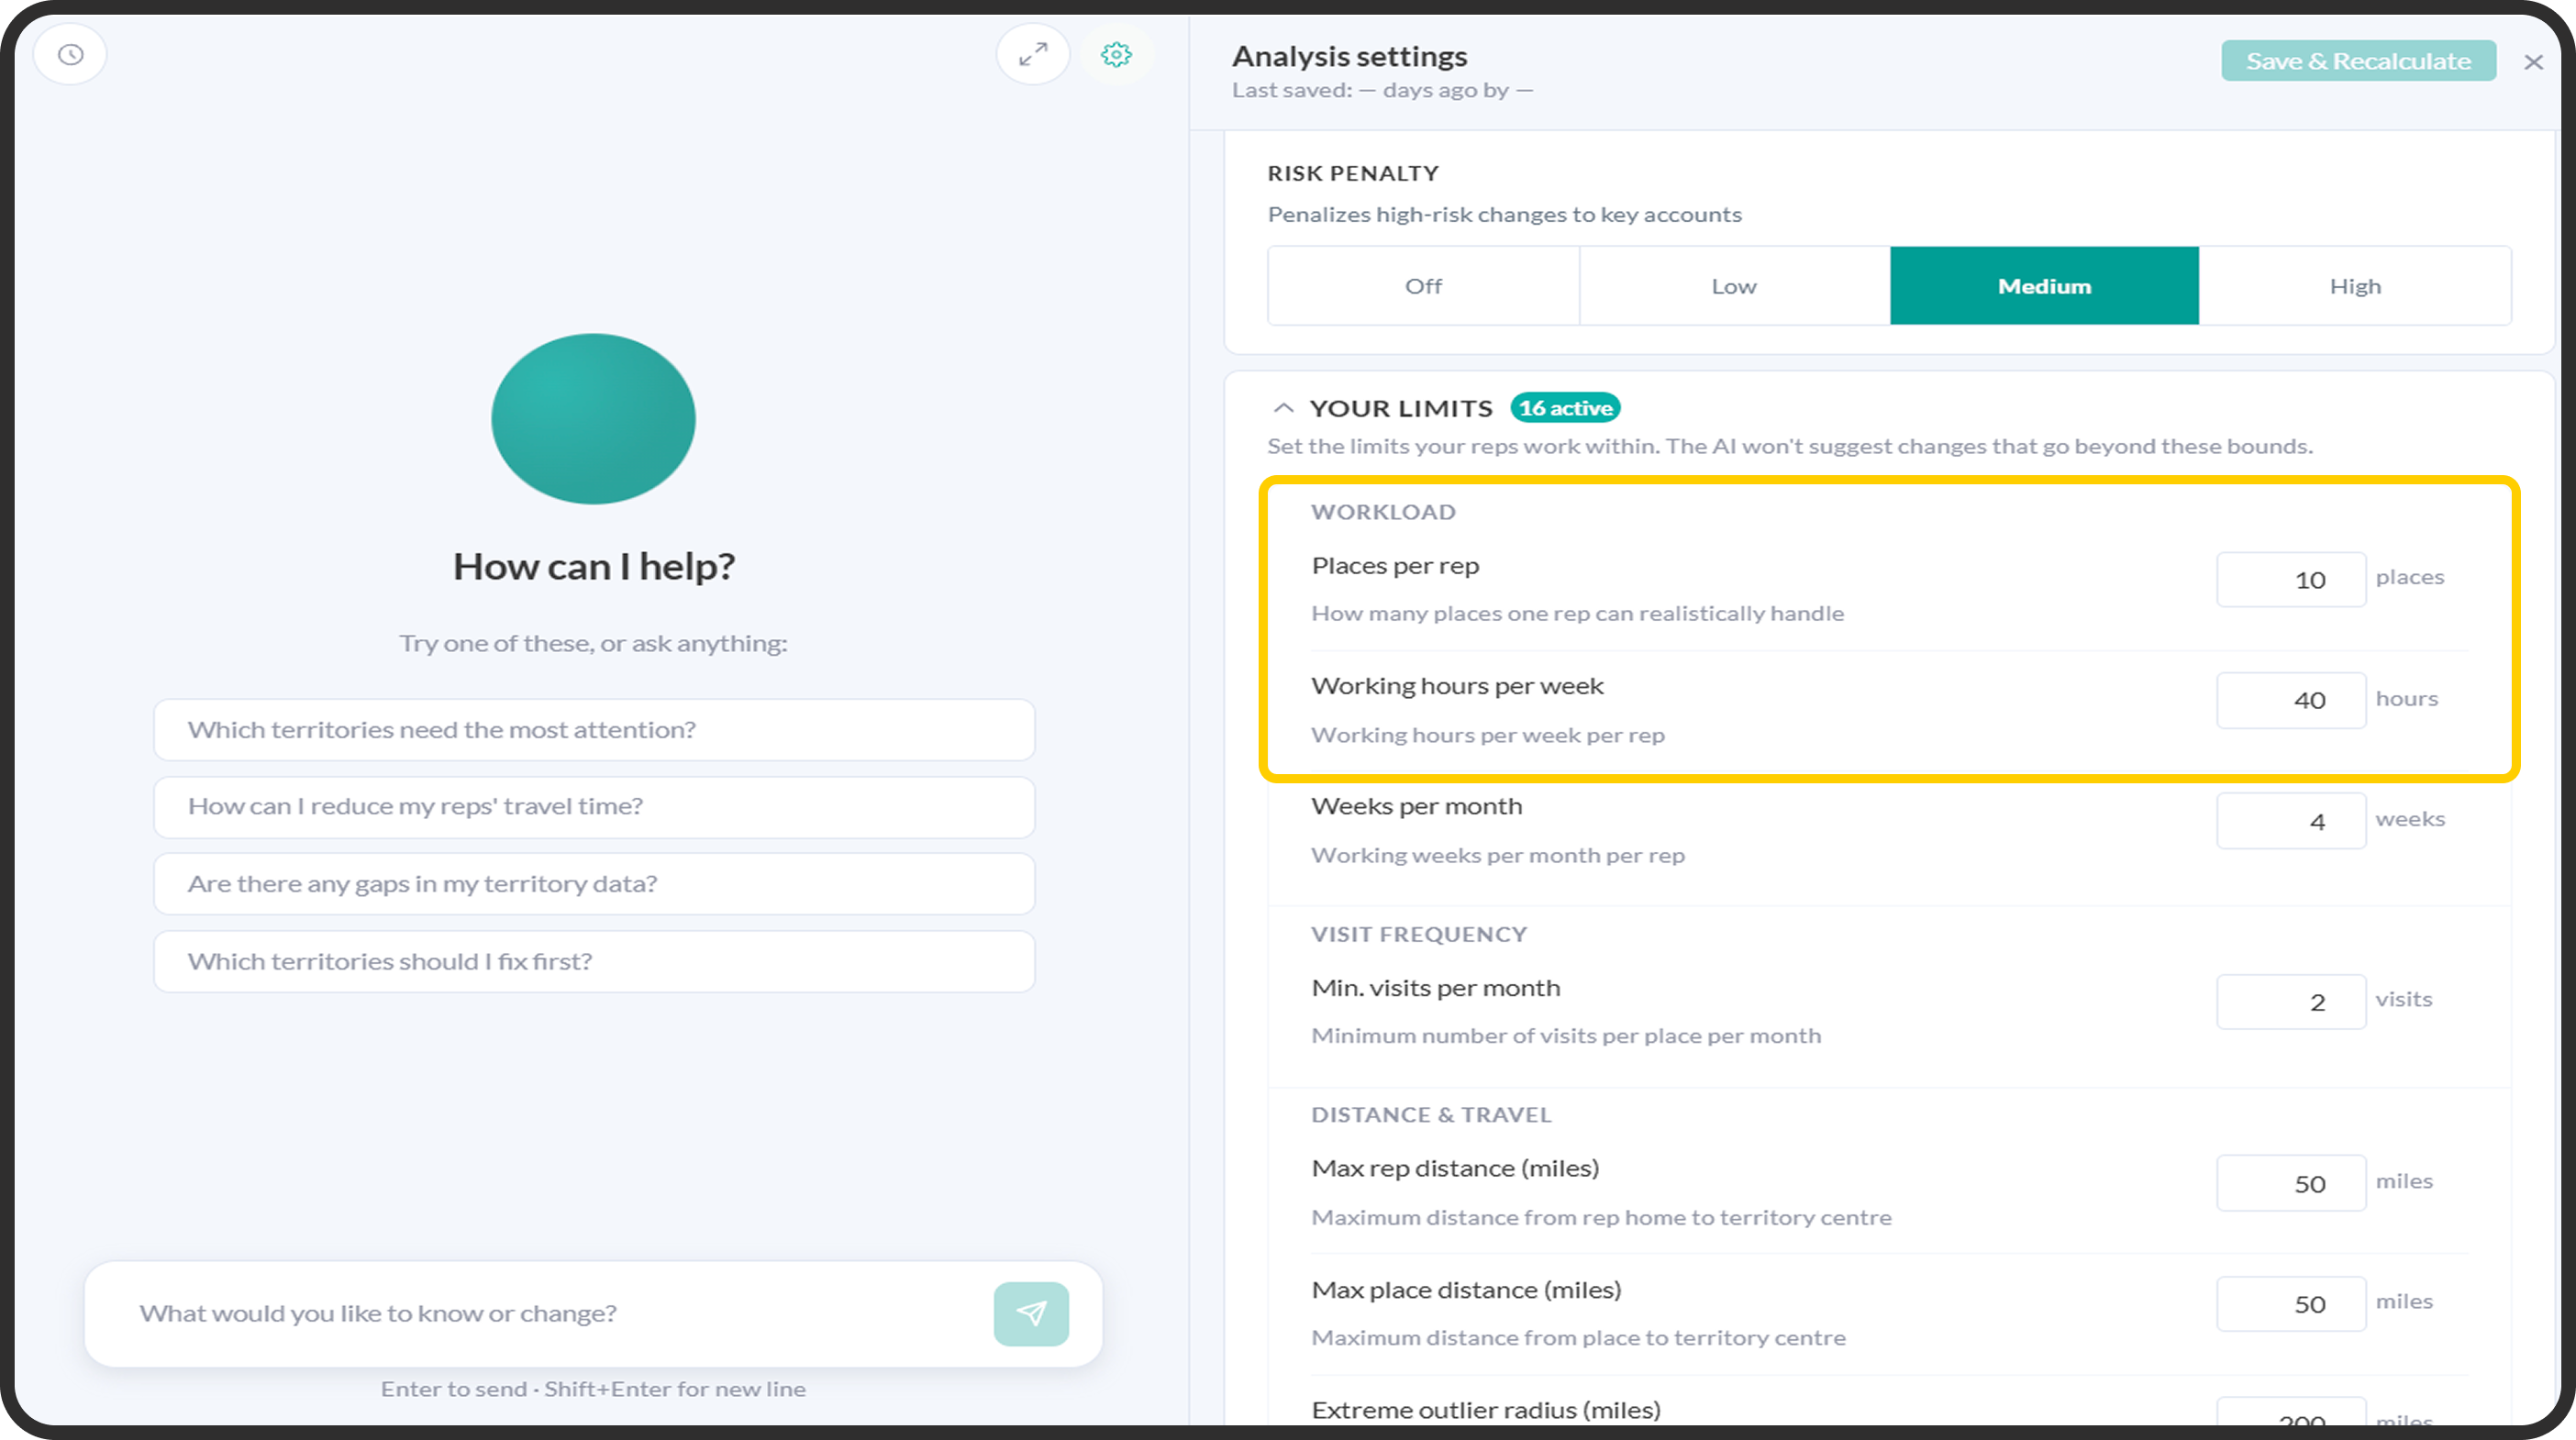The image size is (2576, 1440).
Task: Click 'Last saved: — days ago by —' text
Action: (x=1382, y=90)
